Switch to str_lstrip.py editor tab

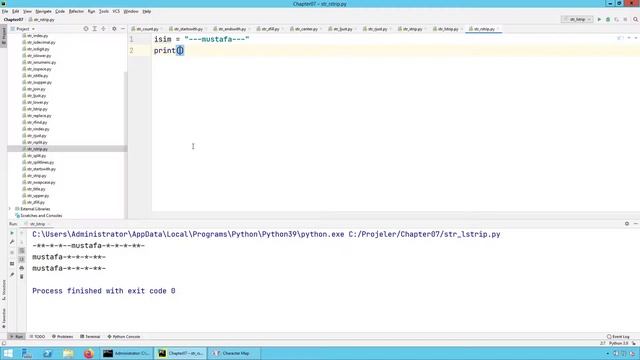click(x=447, y=29)
